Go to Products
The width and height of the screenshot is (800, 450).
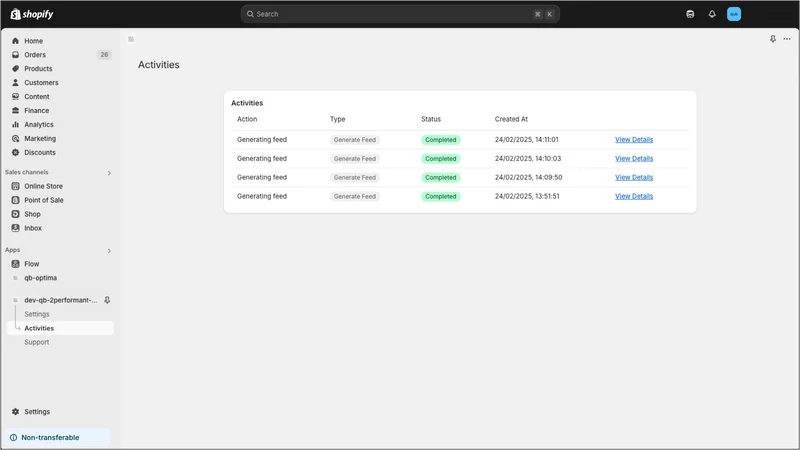click(38, 68)
